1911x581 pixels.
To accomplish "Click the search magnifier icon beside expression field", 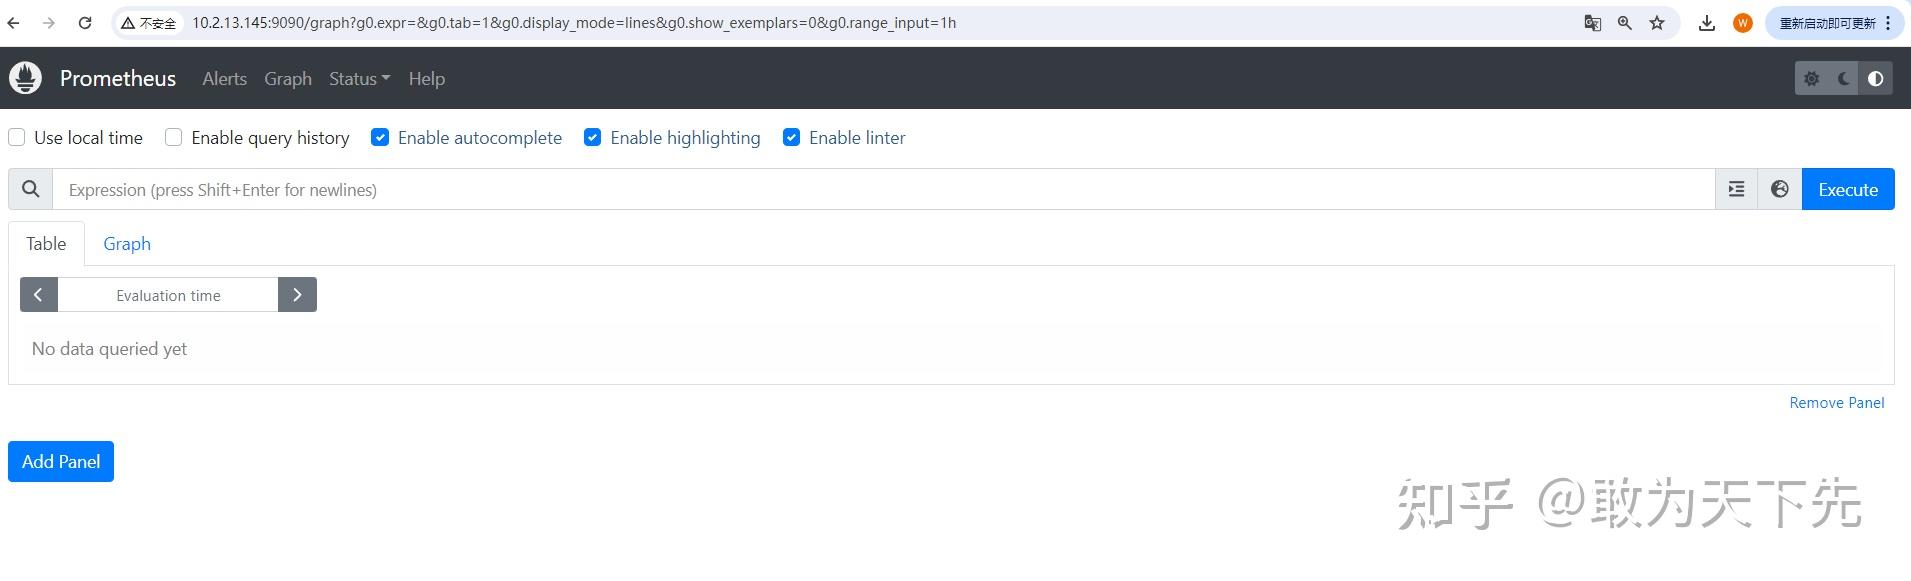I will [31, 189].
